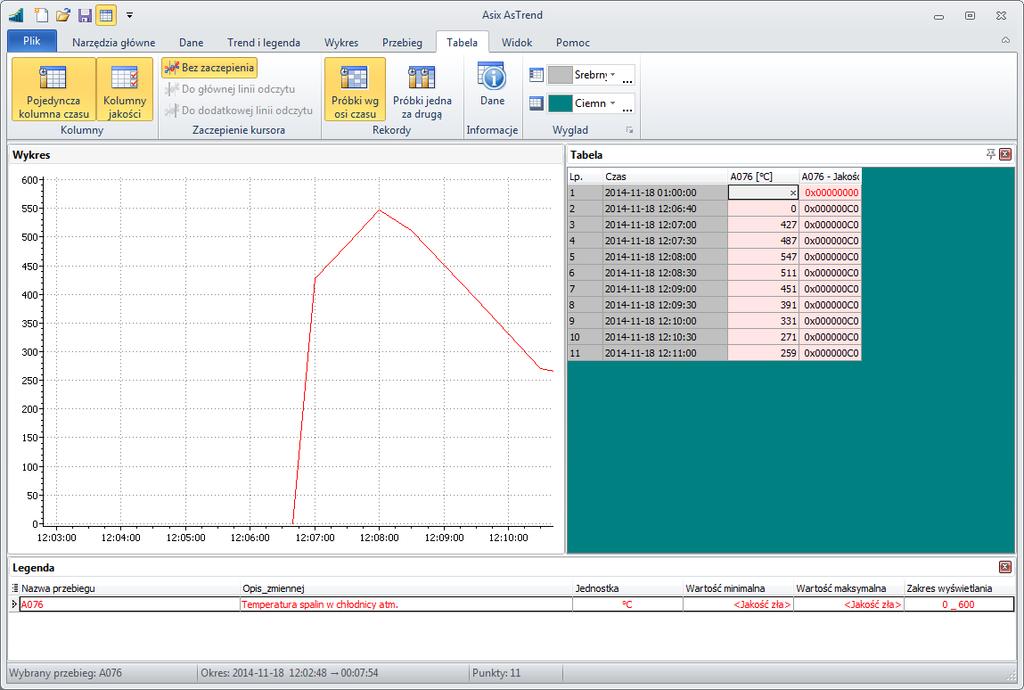Viewport: 1024px width, 690px height.
Task: Select Do głównej linii odczytu
Action: pos(230,89)
